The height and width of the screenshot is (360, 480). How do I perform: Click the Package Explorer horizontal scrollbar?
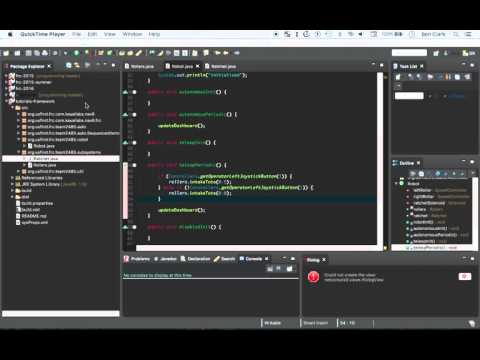click(61, 313)
